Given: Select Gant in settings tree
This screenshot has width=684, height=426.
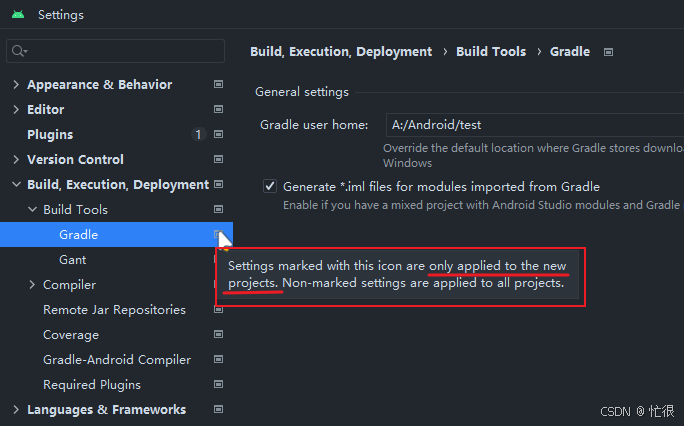Looking at the screenshot, I should (72, 260).
